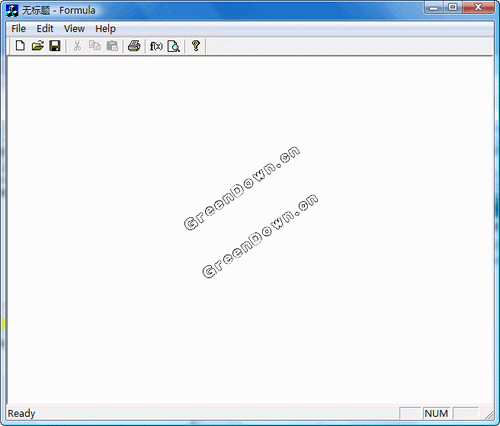Open the f(x) formula function tool
Image resolution: width=500 pixels, height=426 pixels.
[x=156, y=46]
